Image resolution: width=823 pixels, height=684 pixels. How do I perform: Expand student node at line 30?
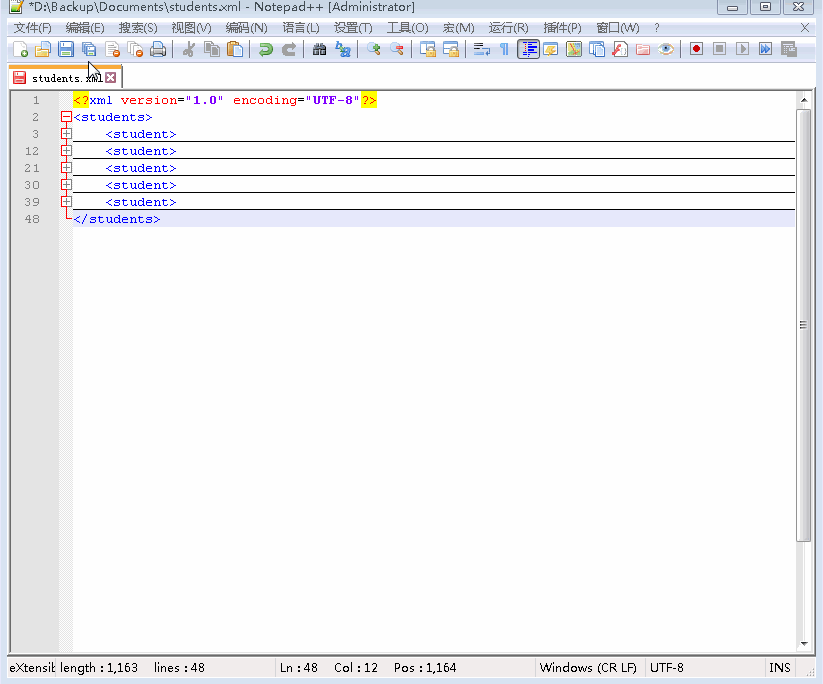[x=66, y=185]
